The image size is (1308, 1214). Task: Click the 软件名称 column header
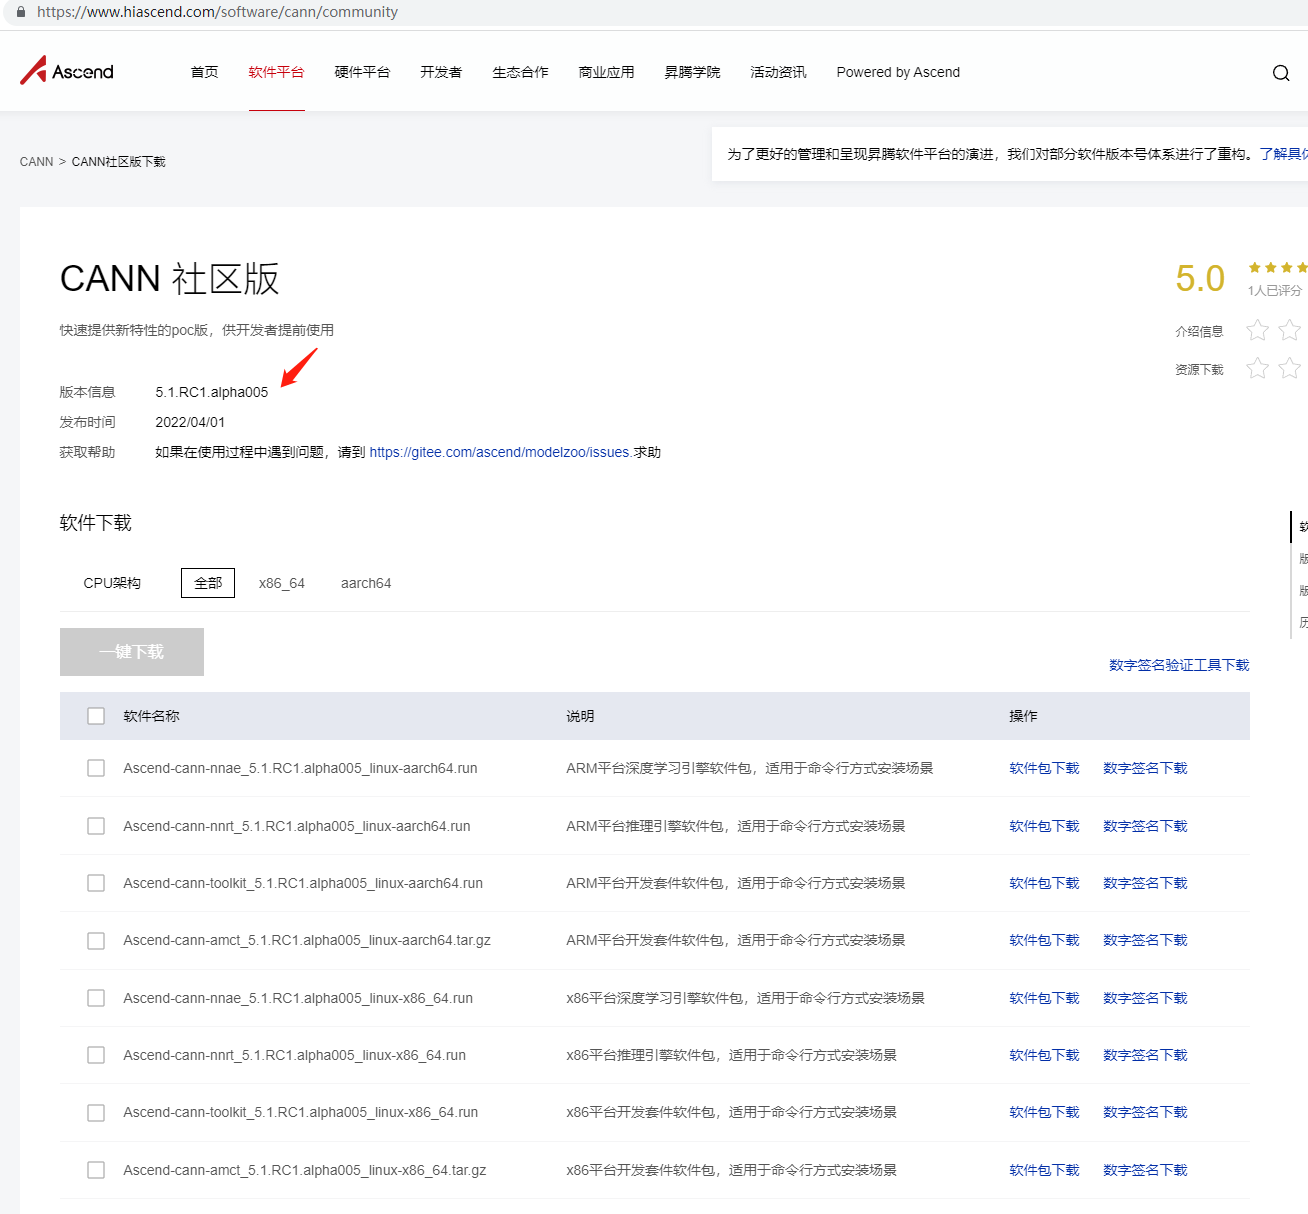coord(152,716)
